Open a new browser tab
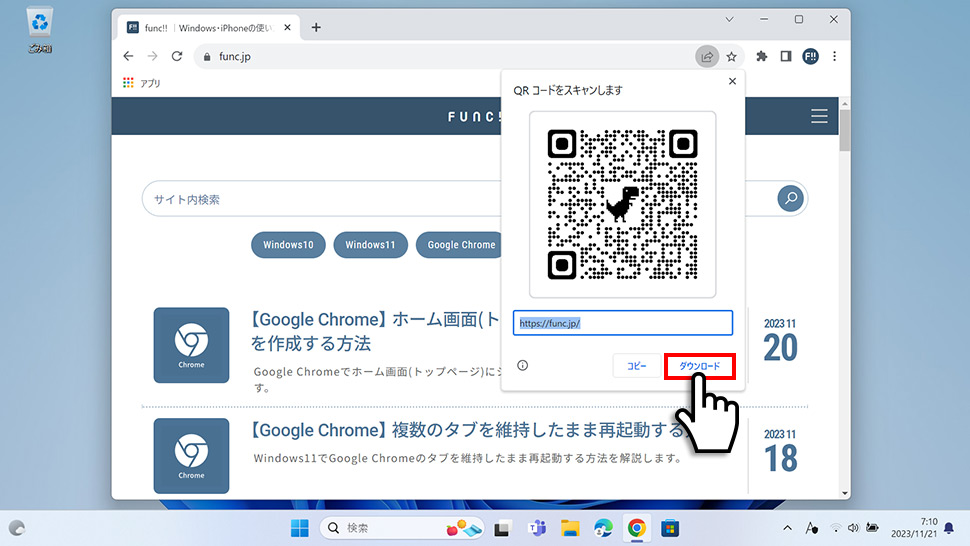 pyautogui.click(x=316, y=28)
